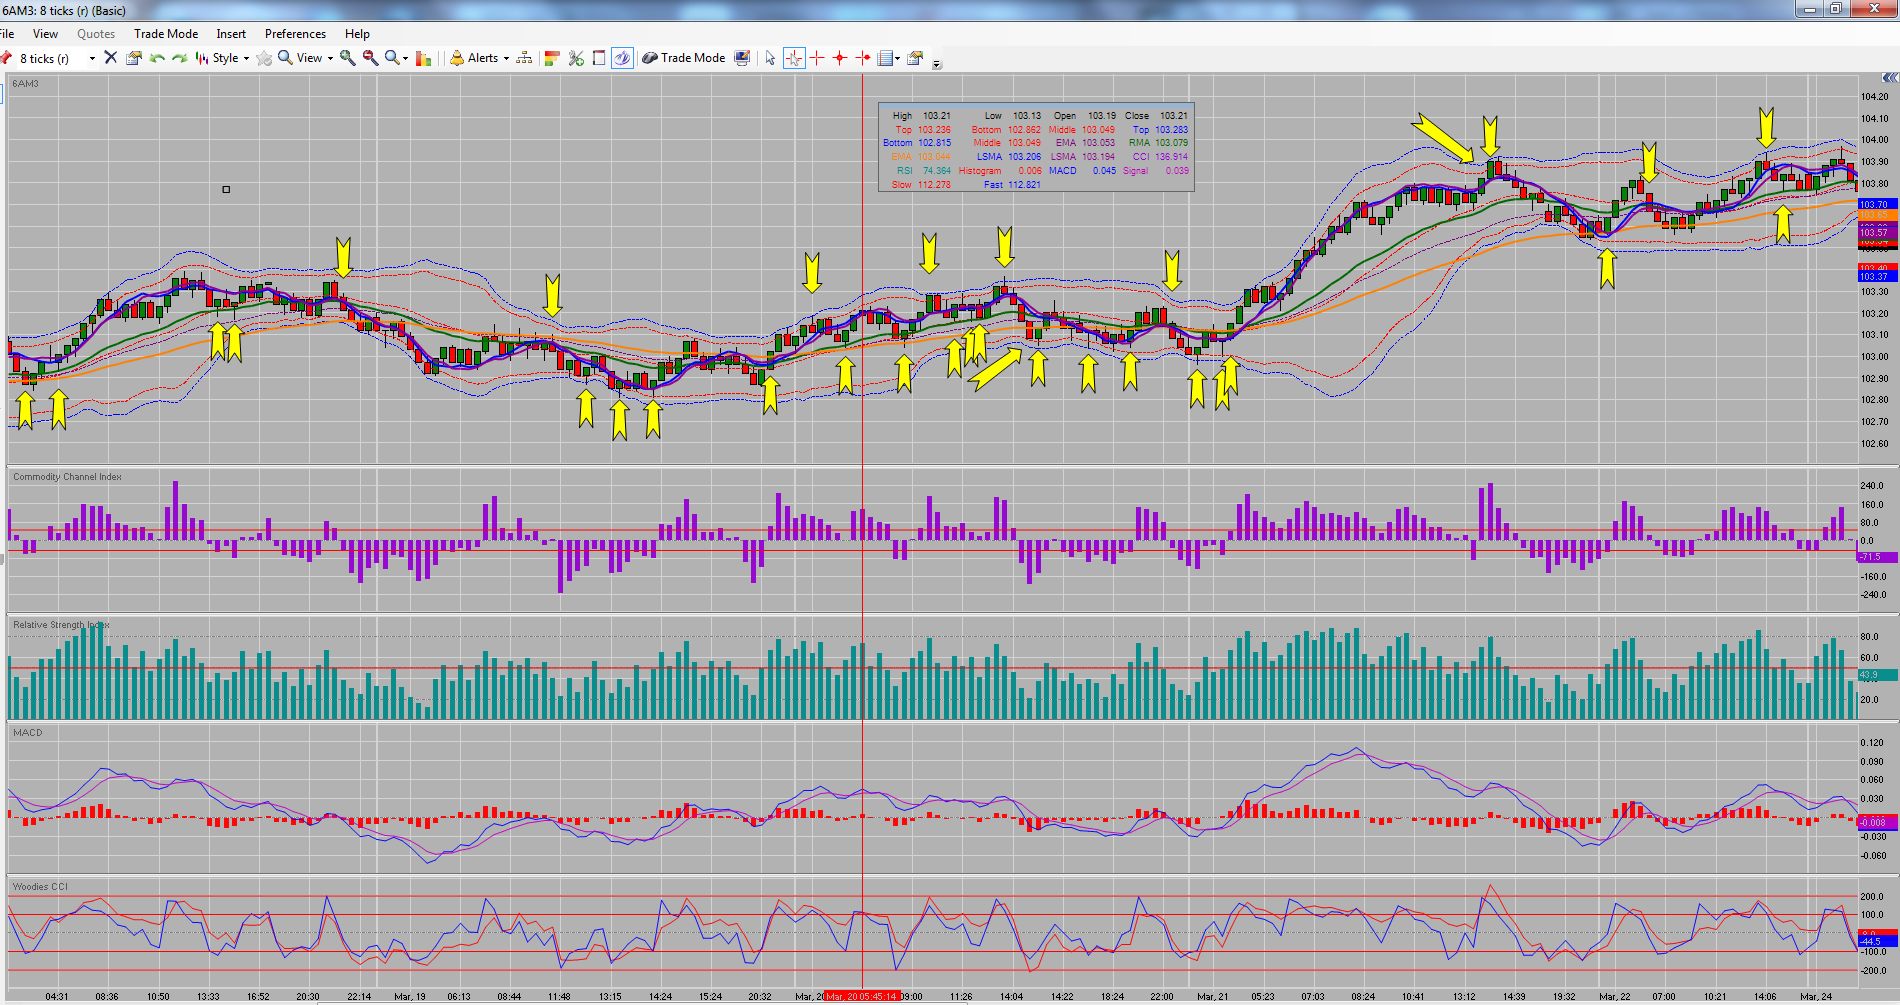The width and height of the screenshot is (1900, 1005).
Task: Click the blue 103.70 price label
Action: 1877,204
